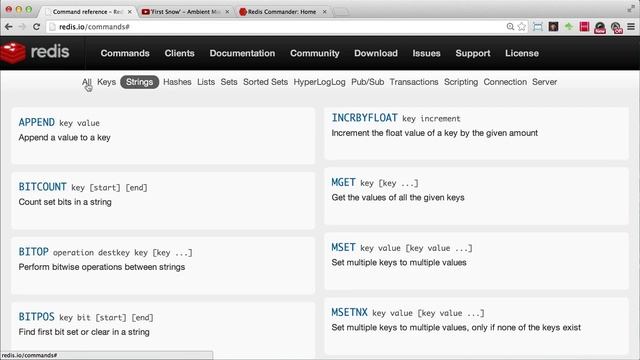Image resolution: width=640 pixels, height=360 pixels.
Task: Click 'Get the values of all the given keys'
Action: [398, 198]
